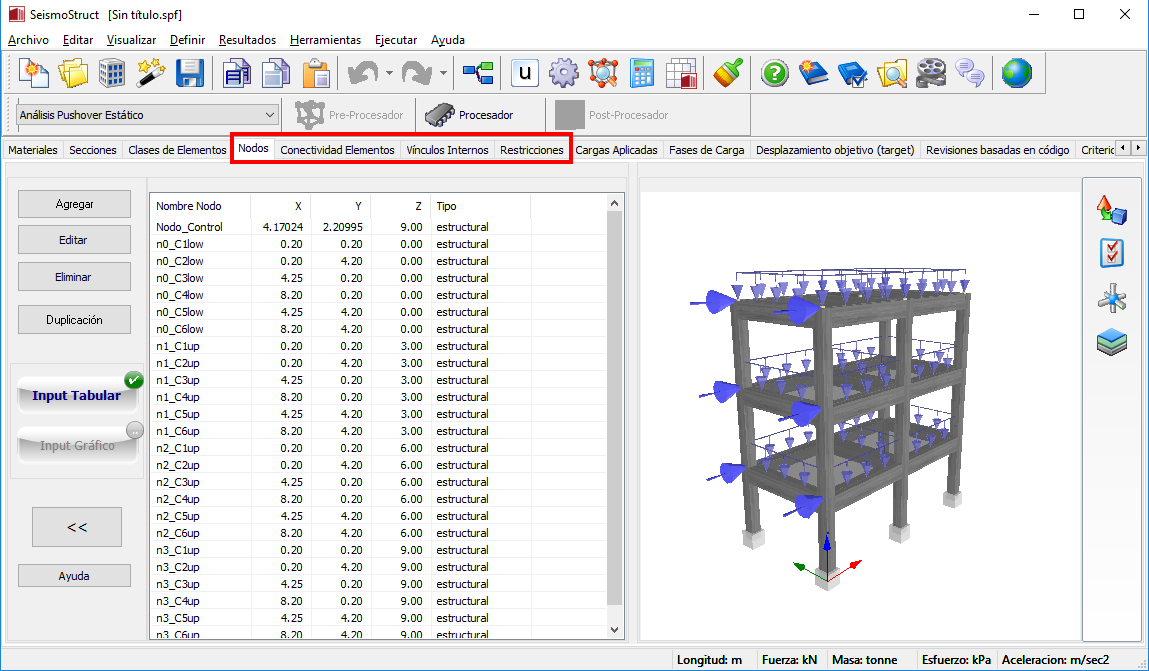The width and height of the screenshot is (1149, 671).
Task: Click the Save project floppy disk icon
Action: click(x=190, y=73)
